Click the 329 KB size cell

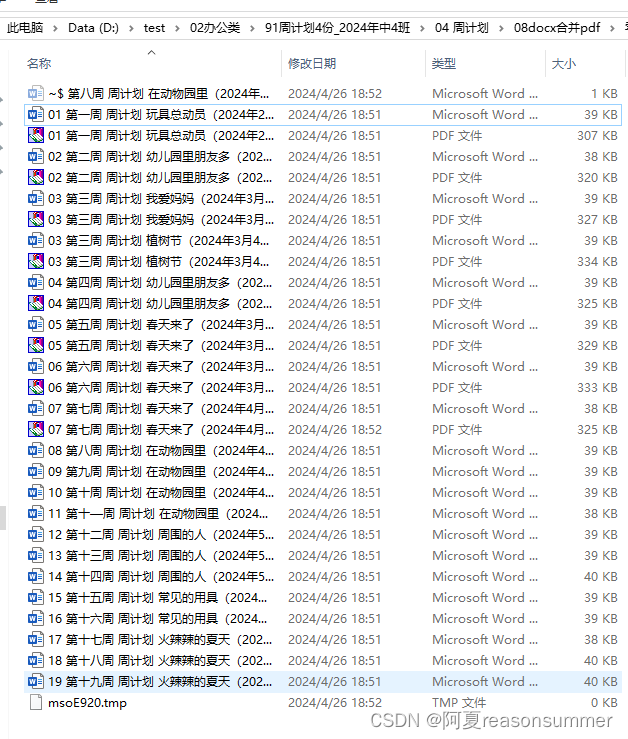coord(597,345)
